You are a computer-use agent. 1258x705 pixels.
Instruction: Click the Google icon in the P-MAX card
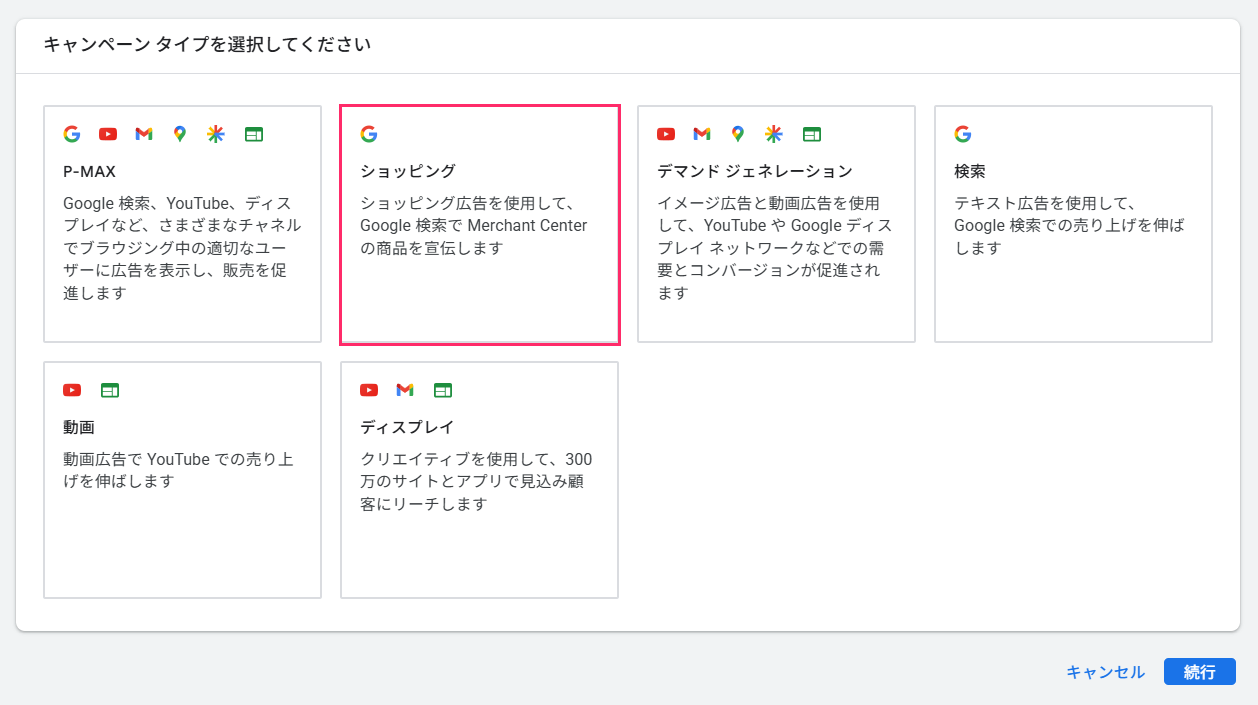[x=71, y=134]
